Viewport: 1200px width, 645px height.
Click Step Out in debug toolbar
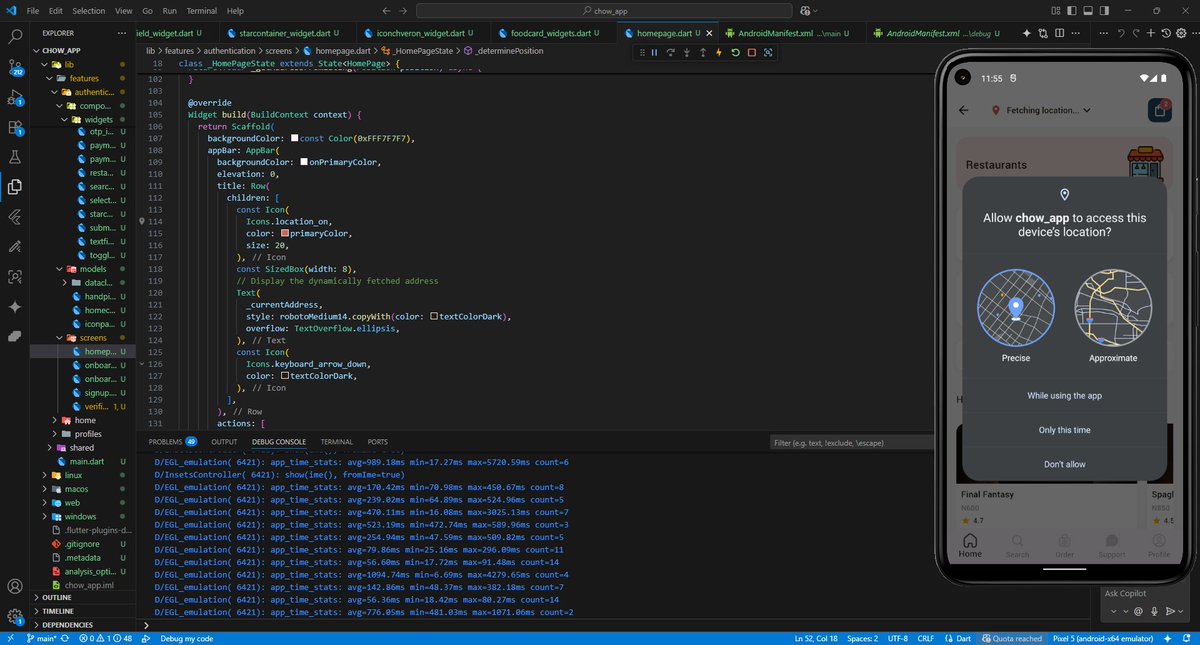pyautogui.click(x=703, y=52)
